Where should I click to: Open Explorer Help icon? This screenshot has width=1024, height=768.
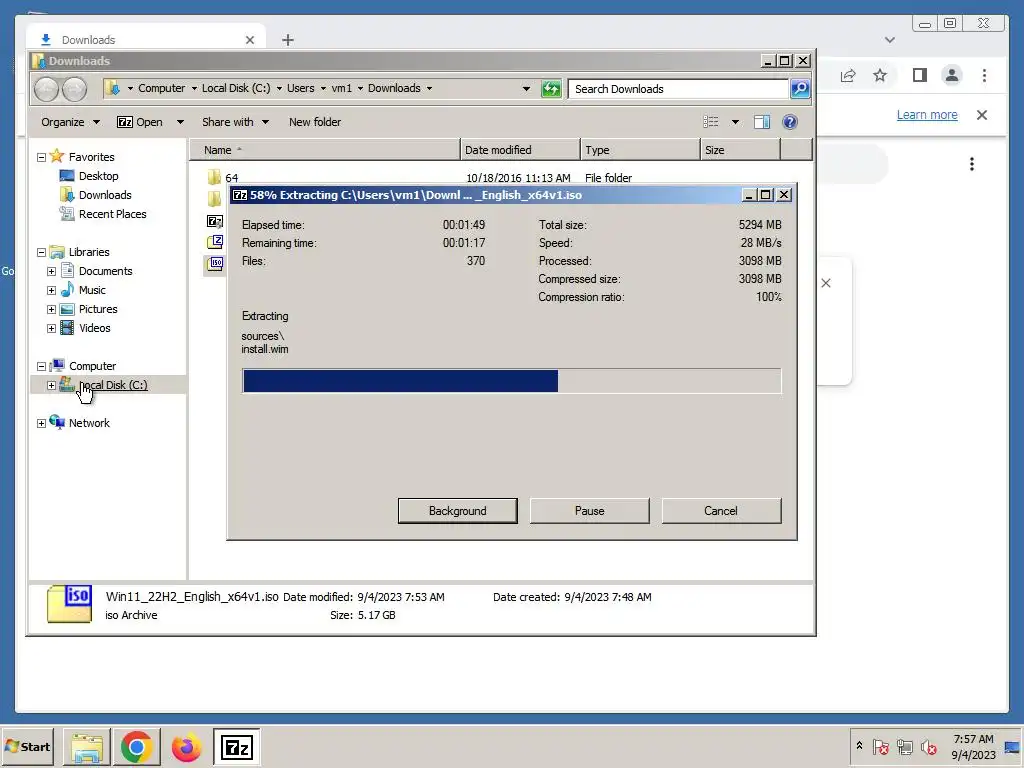pyautogui.click(x=790, y=122)
